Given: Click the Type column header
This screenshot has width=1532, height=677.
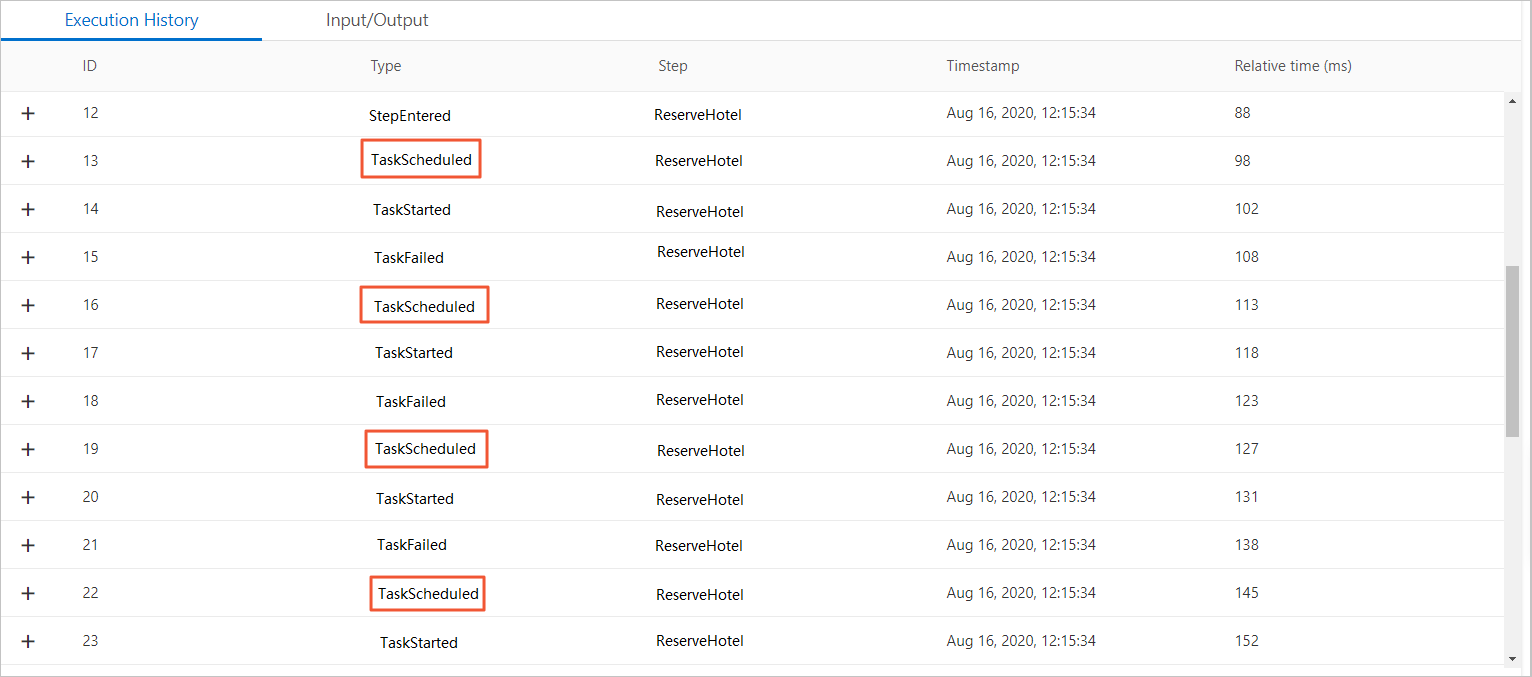Looking at the screenshot, I should coord(385,66).
